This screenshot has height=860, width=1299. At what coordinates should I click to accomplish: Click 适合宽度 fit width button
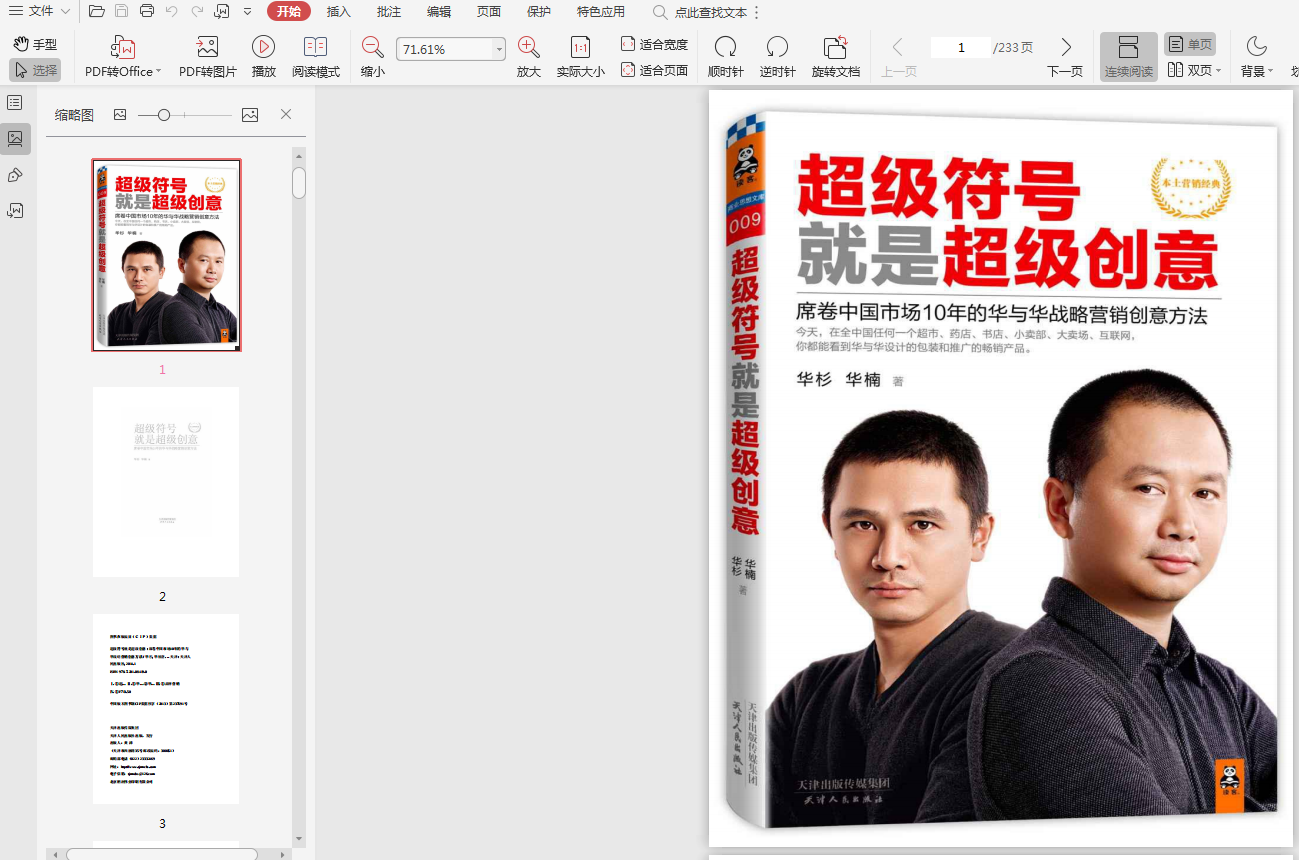tap(654, 44)
